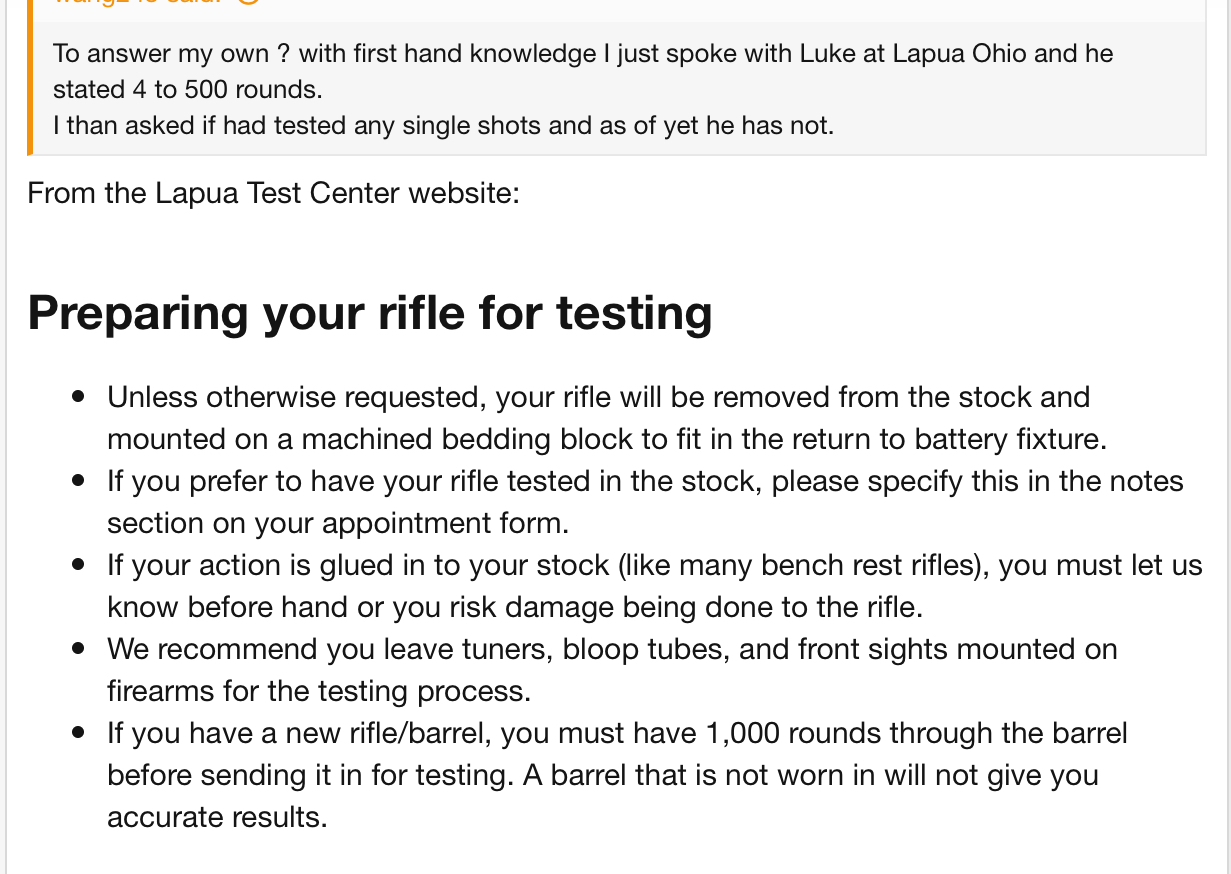
Task: Click the bullet dot before 'Unless otherwise requested'
Action: pos(79,397)
